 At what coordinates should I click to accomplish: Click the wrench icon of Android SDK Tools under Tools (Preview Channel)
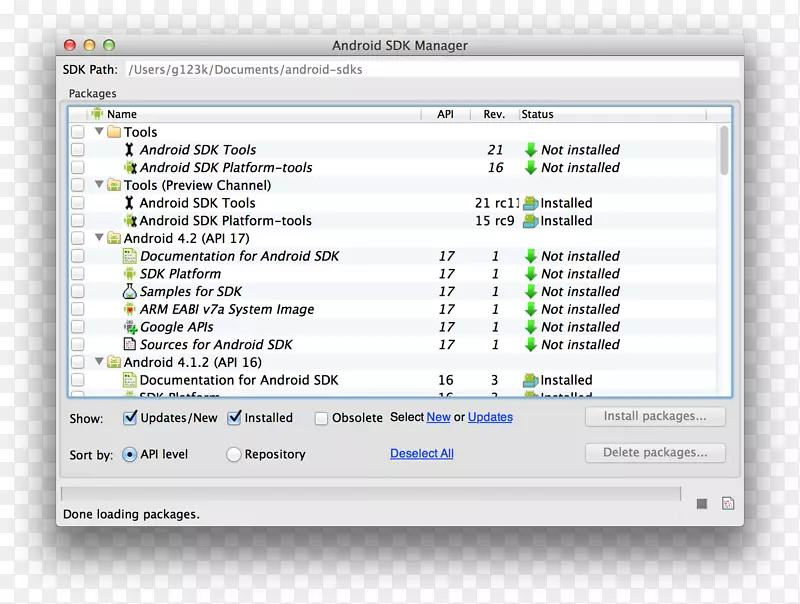[129, 203]
